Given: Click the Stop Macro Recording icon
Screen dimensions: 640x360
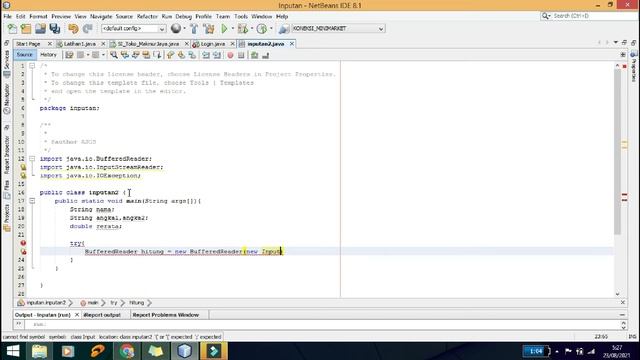Looking at the screenshot, I should 241,55.
